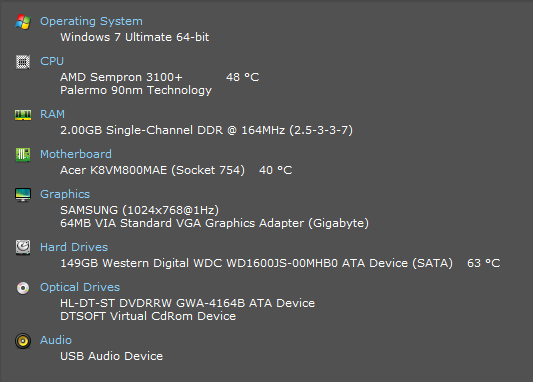The image size is (533, 382).
Task: Open the RAM section heading
Action: click(x=52, y=114)
